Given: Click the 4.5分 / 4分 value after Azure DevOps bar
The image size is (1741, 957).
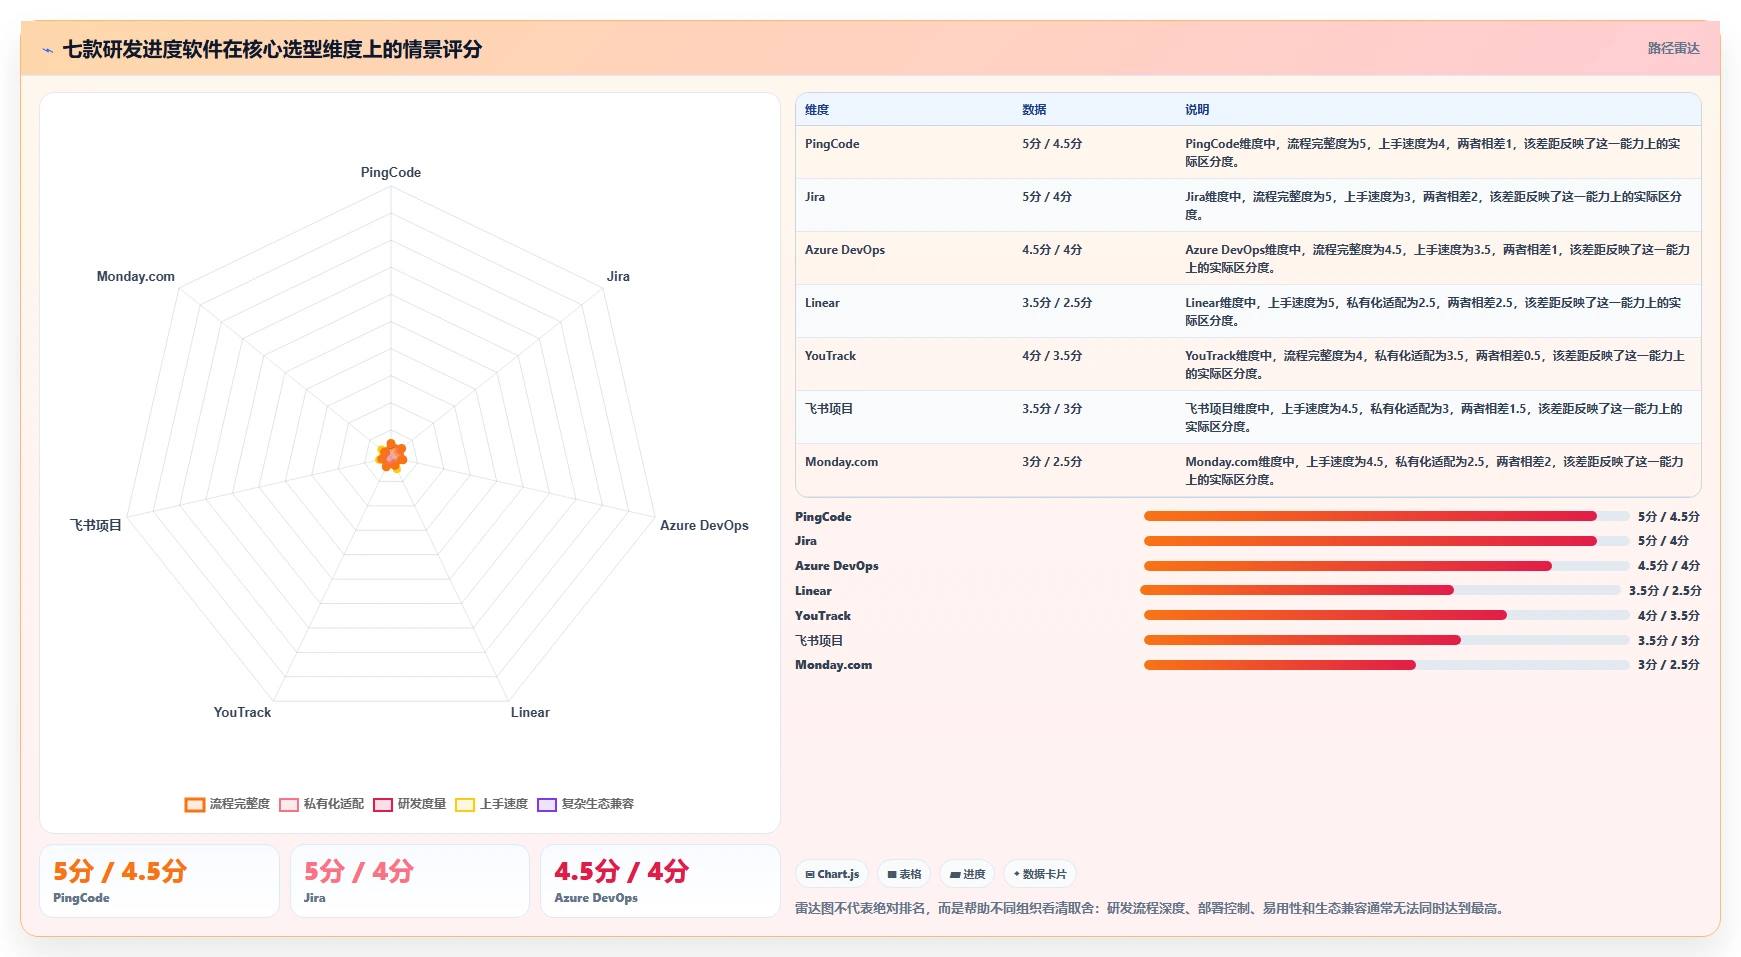Looking at the screenshot, I should (x=1668, y=566).
